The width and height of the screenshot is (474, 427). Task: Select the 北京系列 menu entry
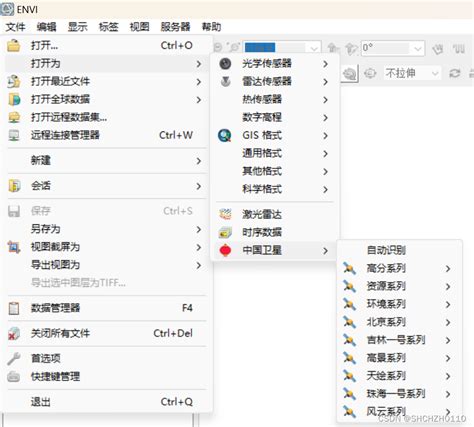click(400, 322)
